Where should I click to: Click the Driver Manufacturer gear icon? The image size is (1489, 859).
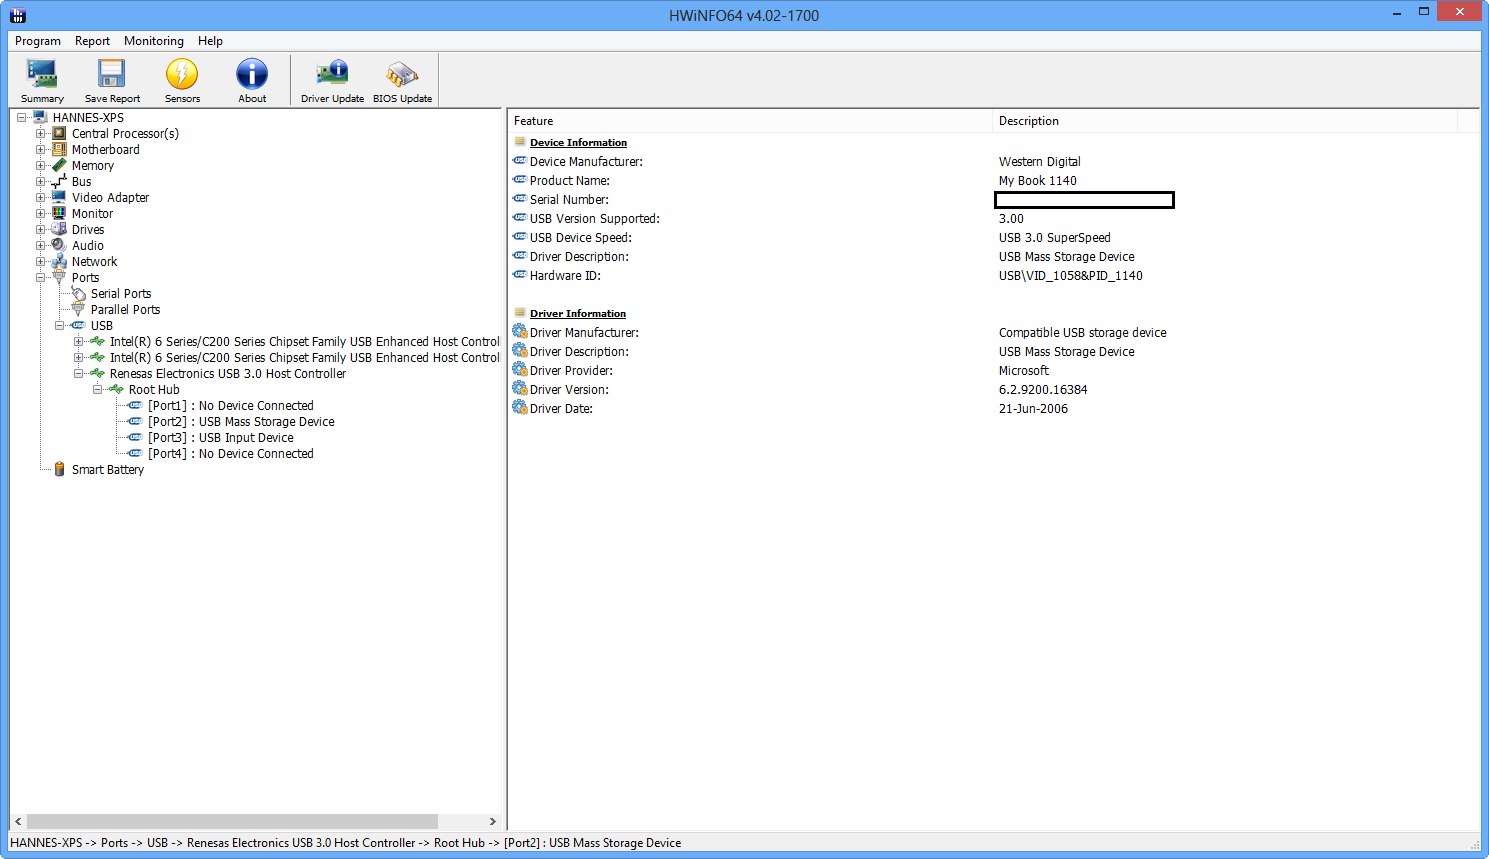pos(520,332)
